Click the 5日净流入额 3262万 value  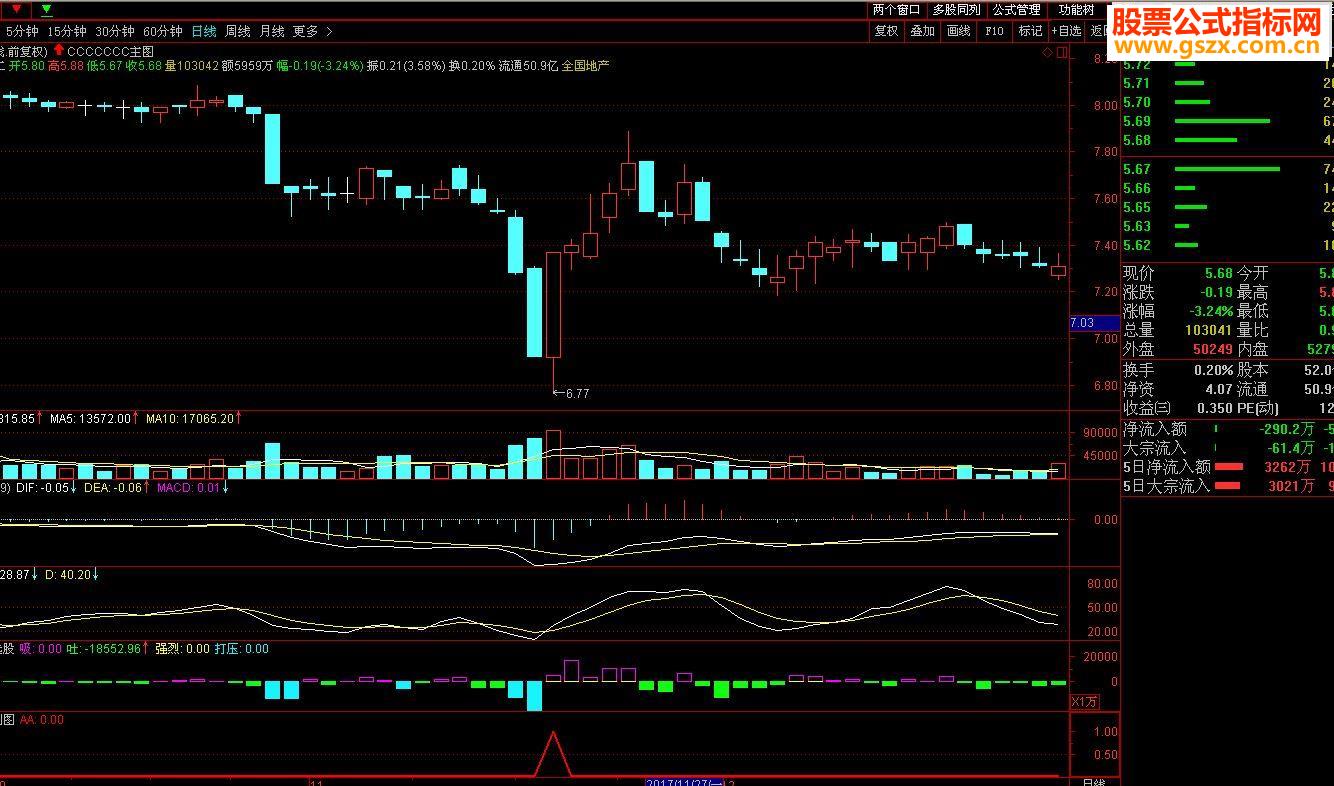click(1289, 467)
